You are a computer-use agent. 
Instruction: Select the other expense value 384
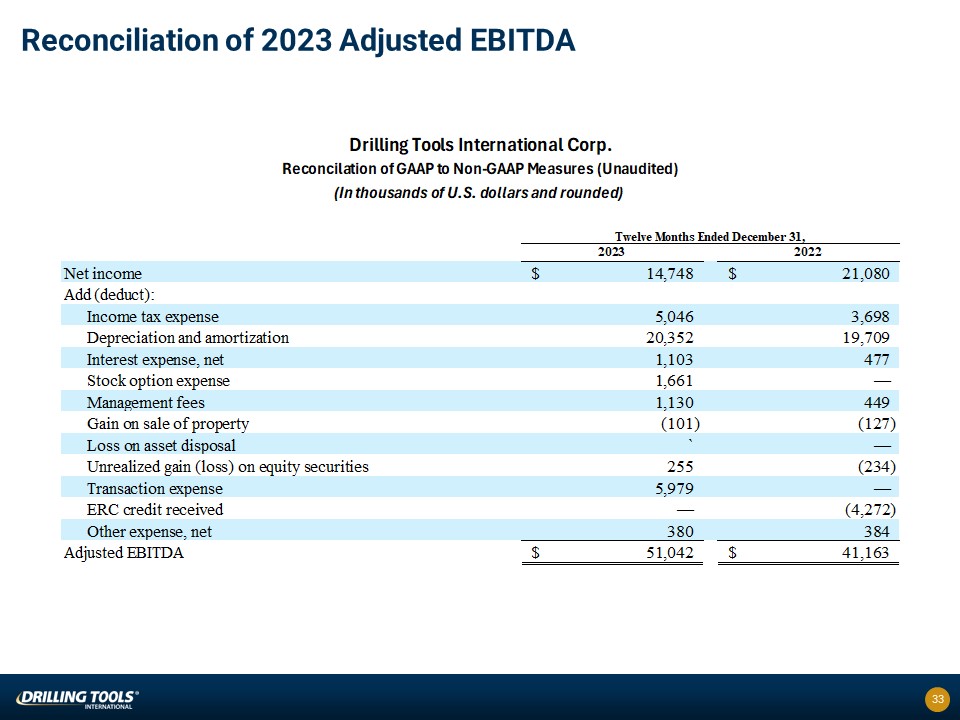(876, 531)
